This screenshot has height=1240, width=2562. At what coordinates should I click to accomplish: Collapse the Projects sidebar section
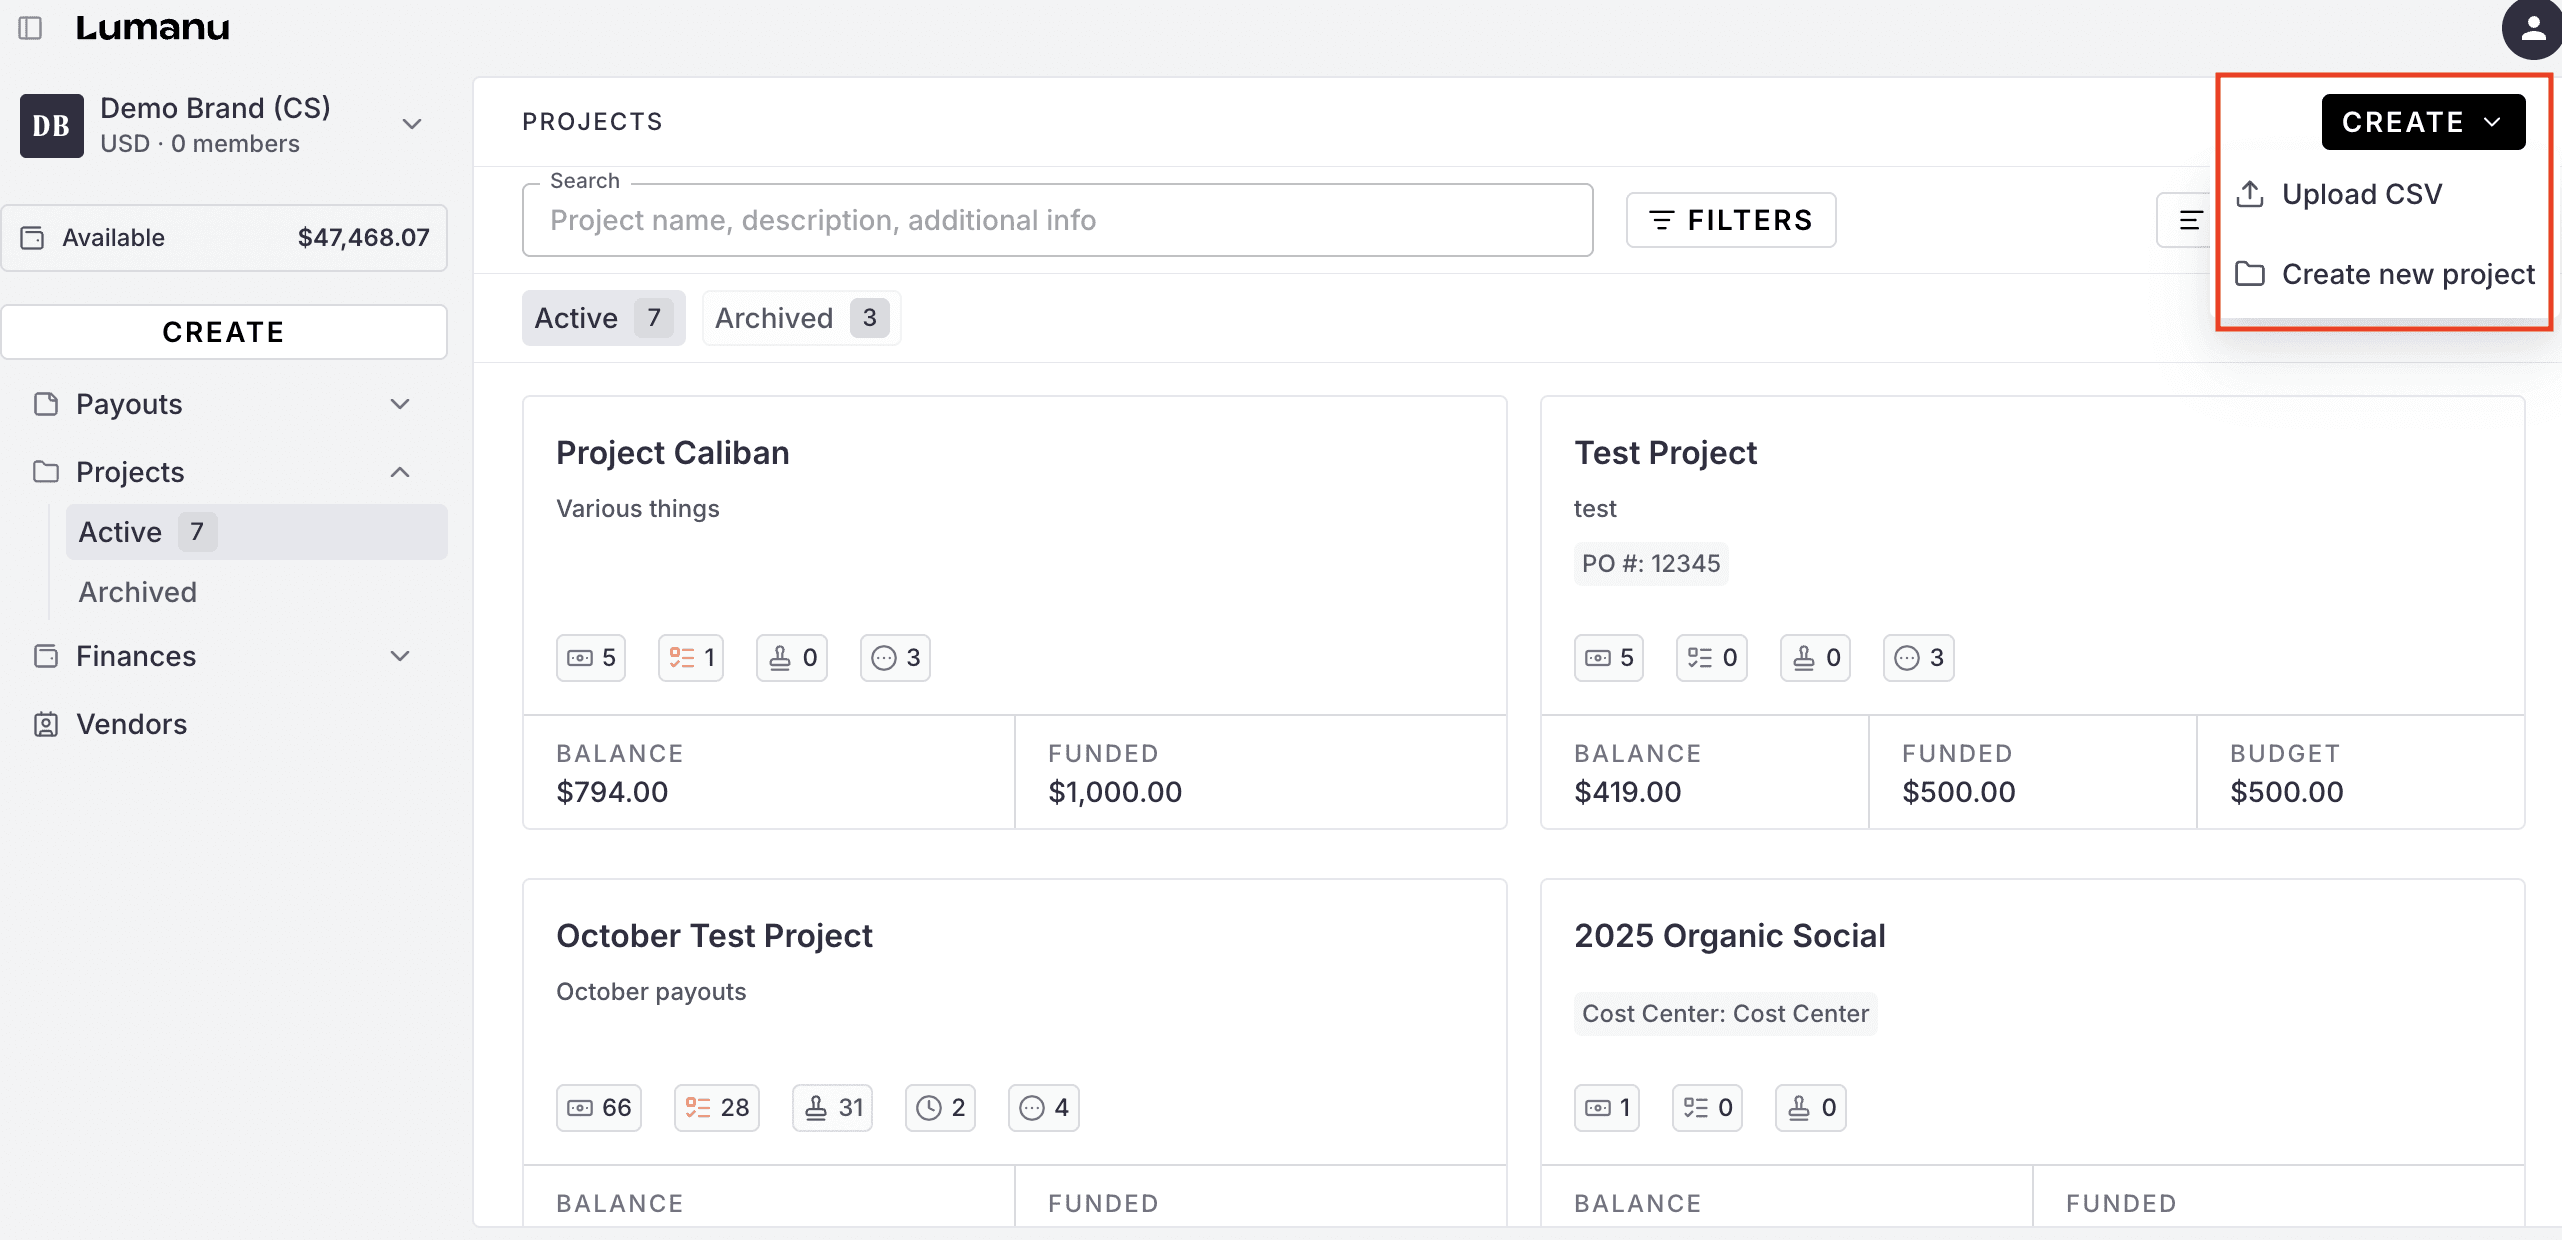tap(400, 472)
